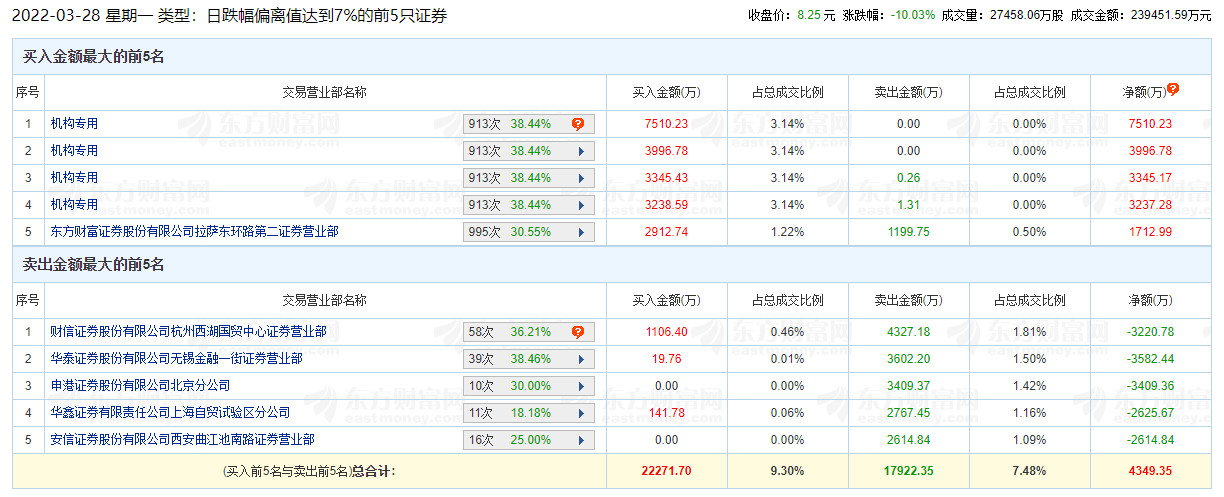Click buy amount cell 141.78
Screen dimensions: 1224x497
667,413
